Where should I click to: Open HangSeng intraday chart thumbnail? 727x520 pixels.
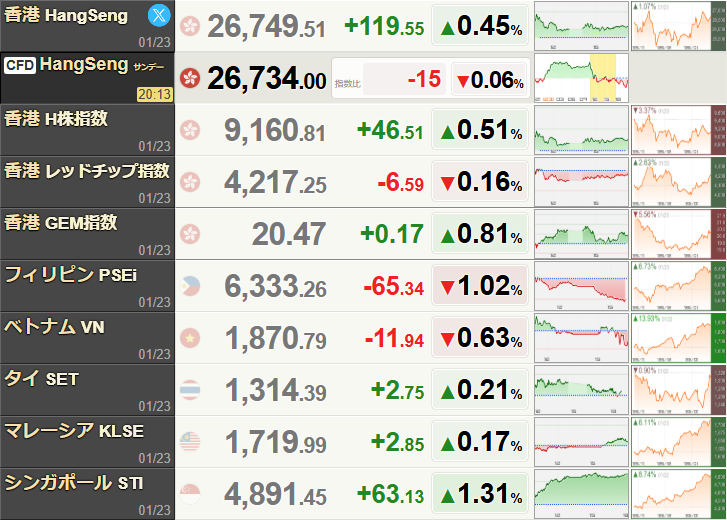coord(581,26)
